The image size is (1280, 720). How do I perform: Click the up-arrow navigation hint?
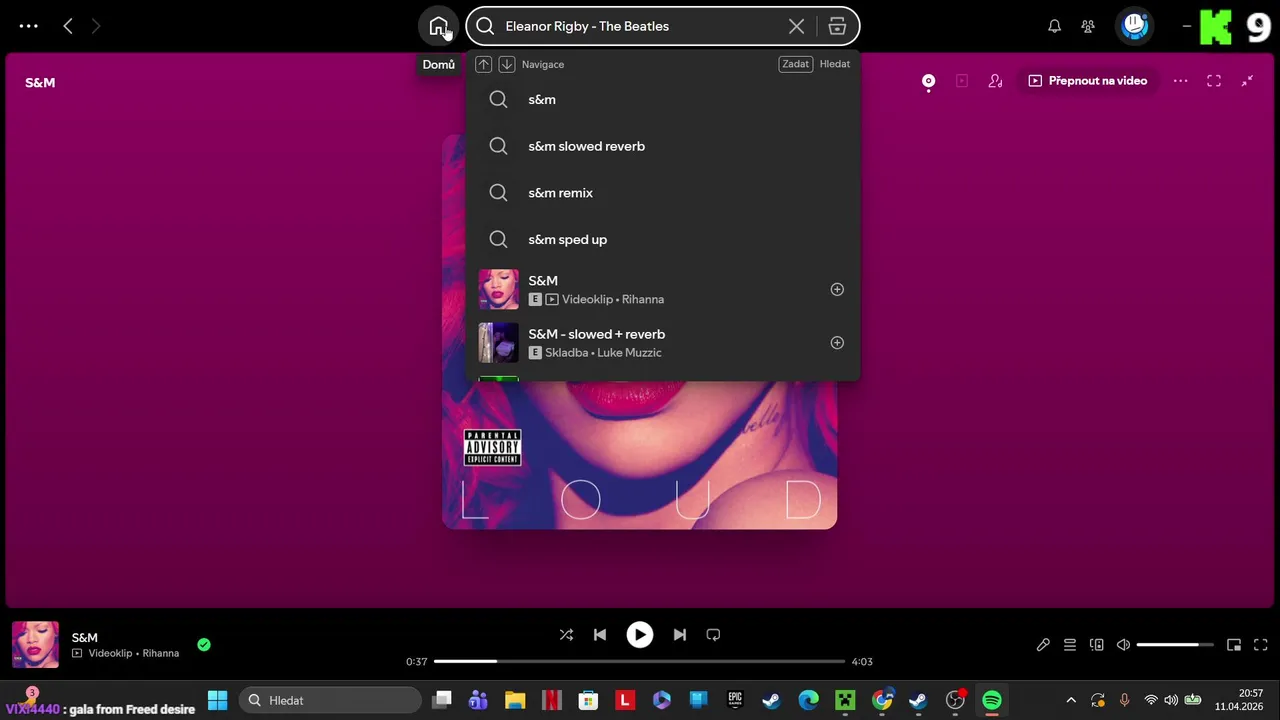[483, 64]
